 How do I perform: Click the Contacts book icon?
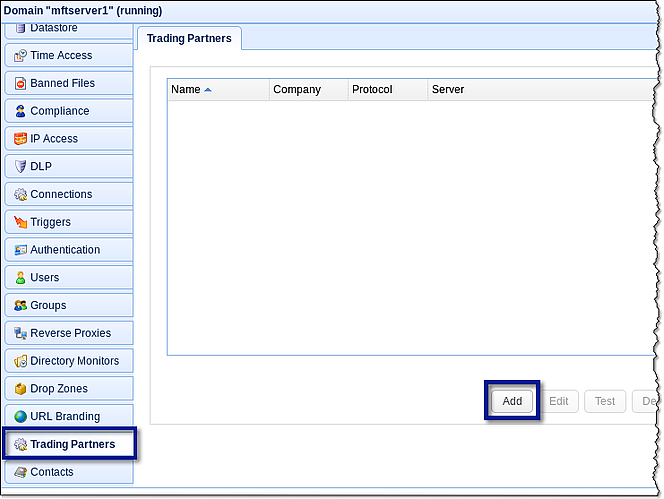coord(20,472)
